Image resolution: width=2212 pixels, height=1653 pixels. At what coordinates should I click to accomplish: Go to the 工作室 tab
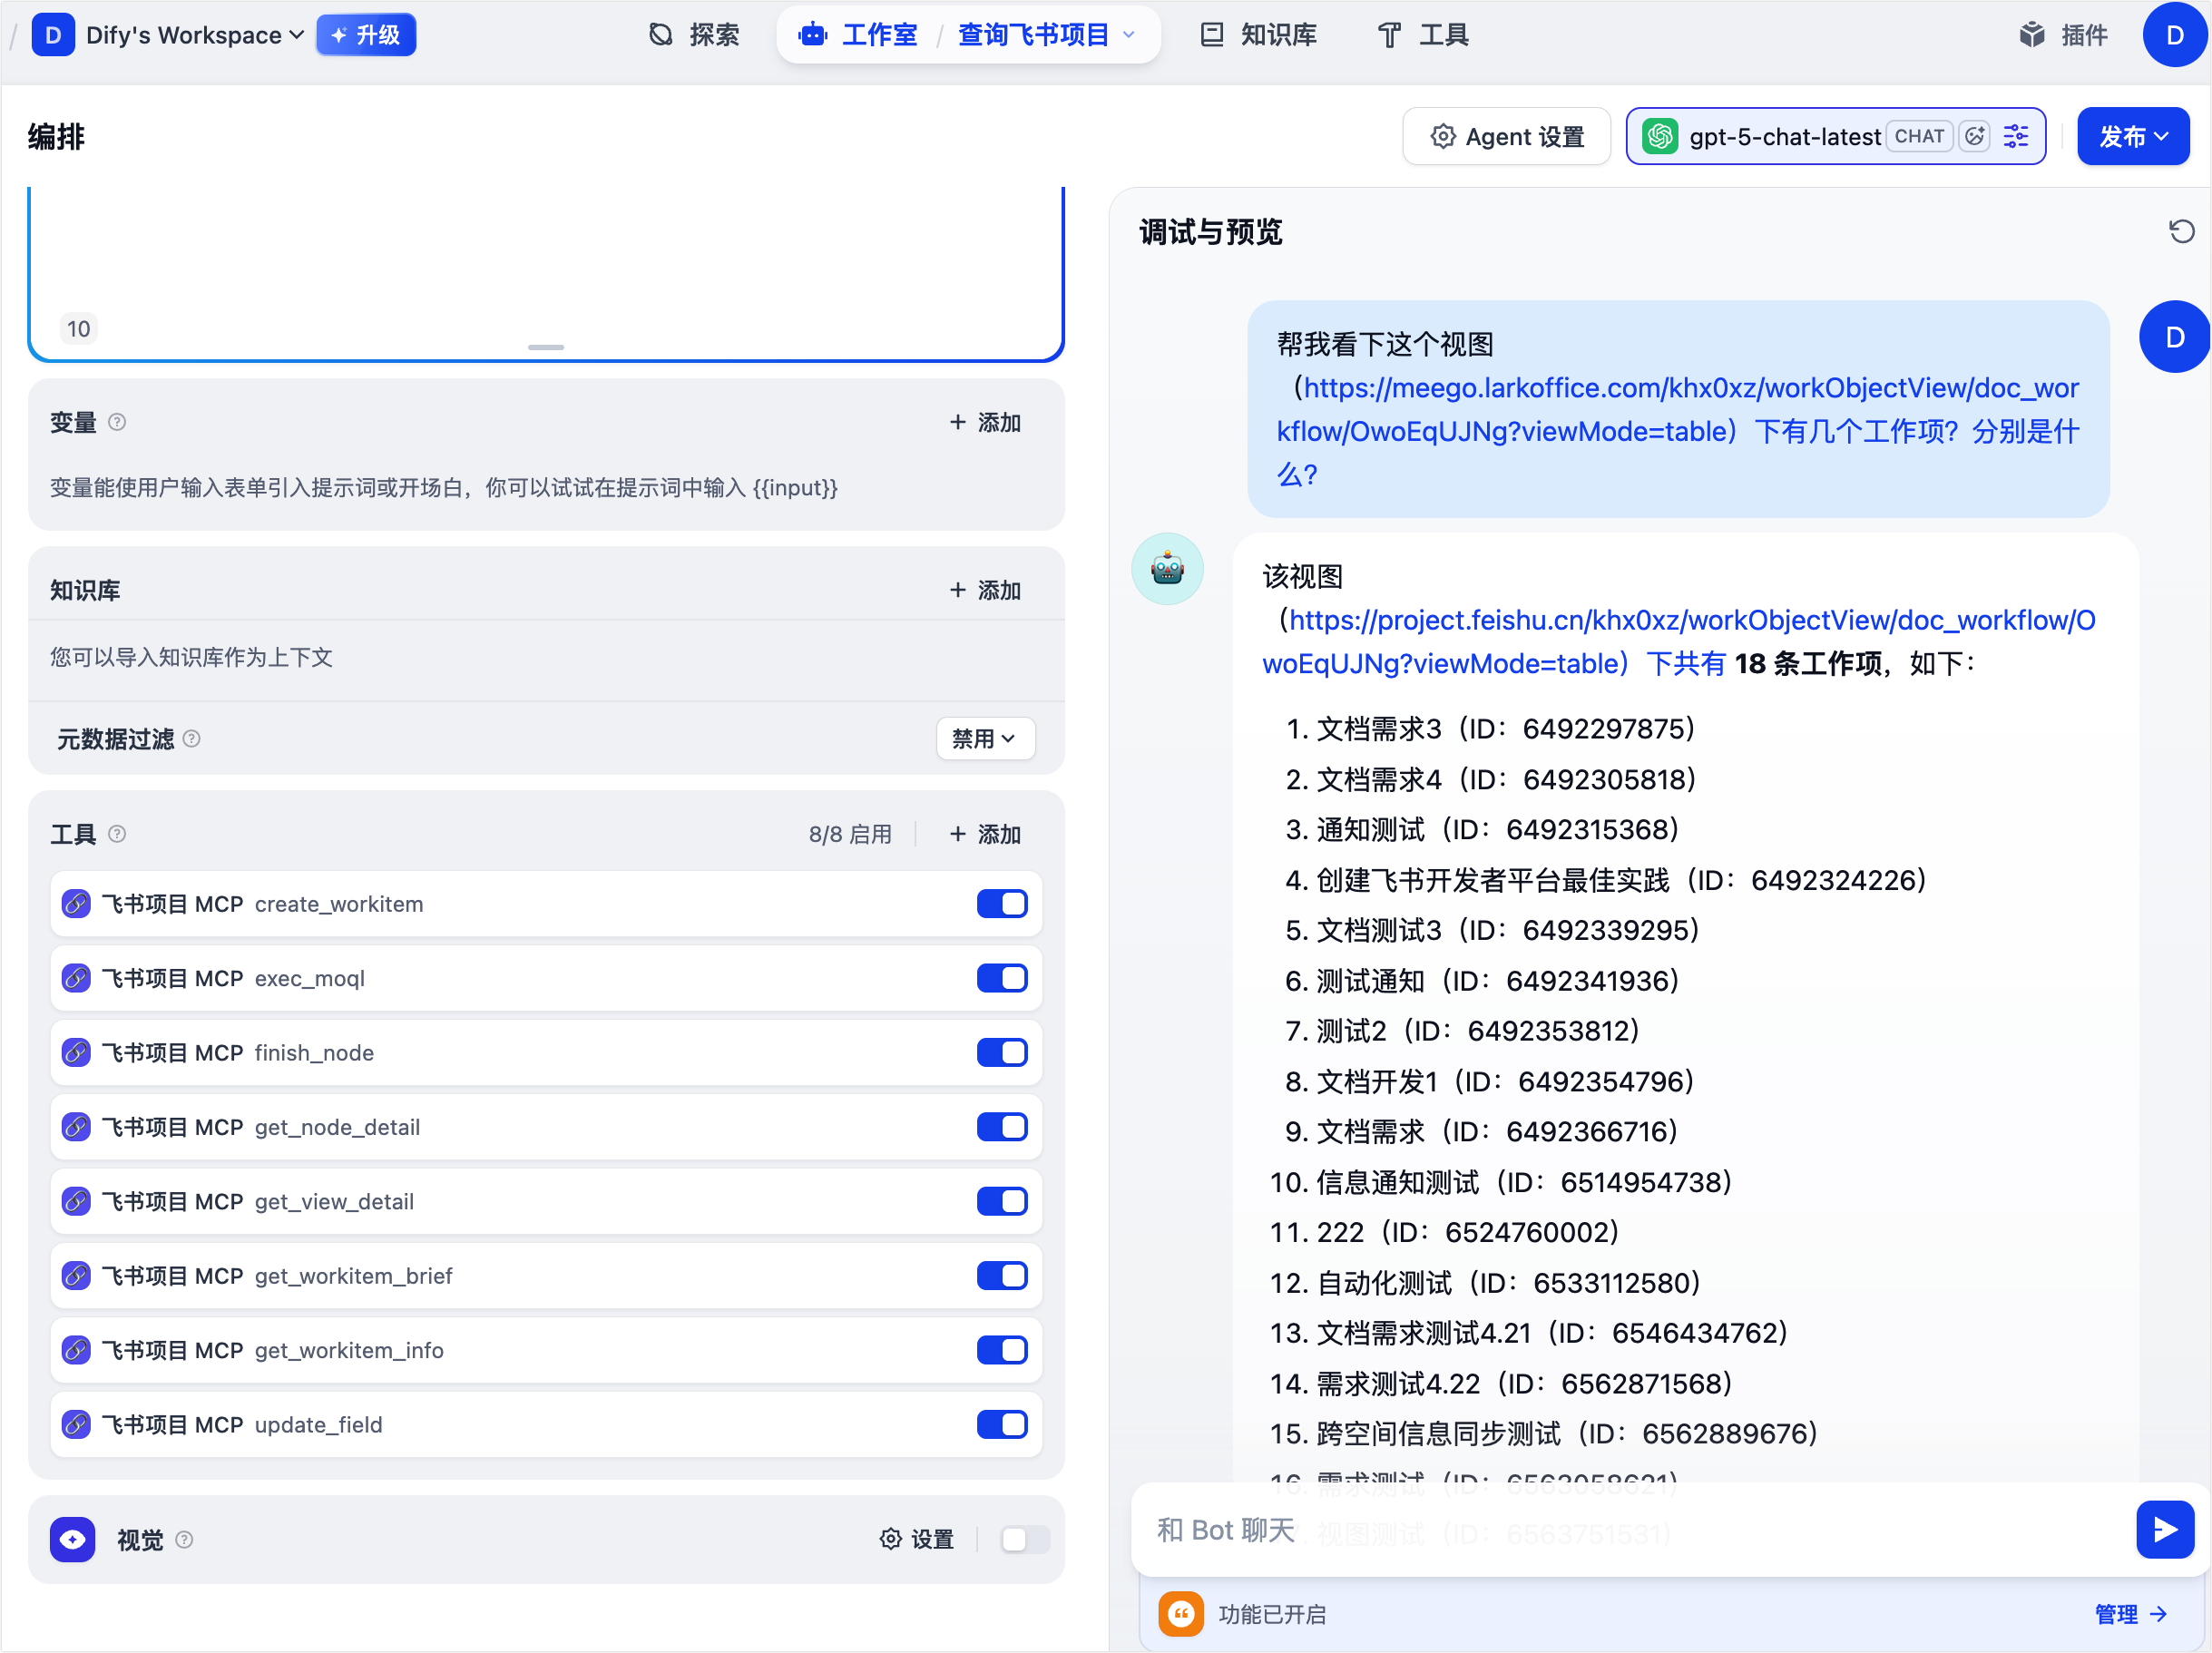[x=859, y=35]
